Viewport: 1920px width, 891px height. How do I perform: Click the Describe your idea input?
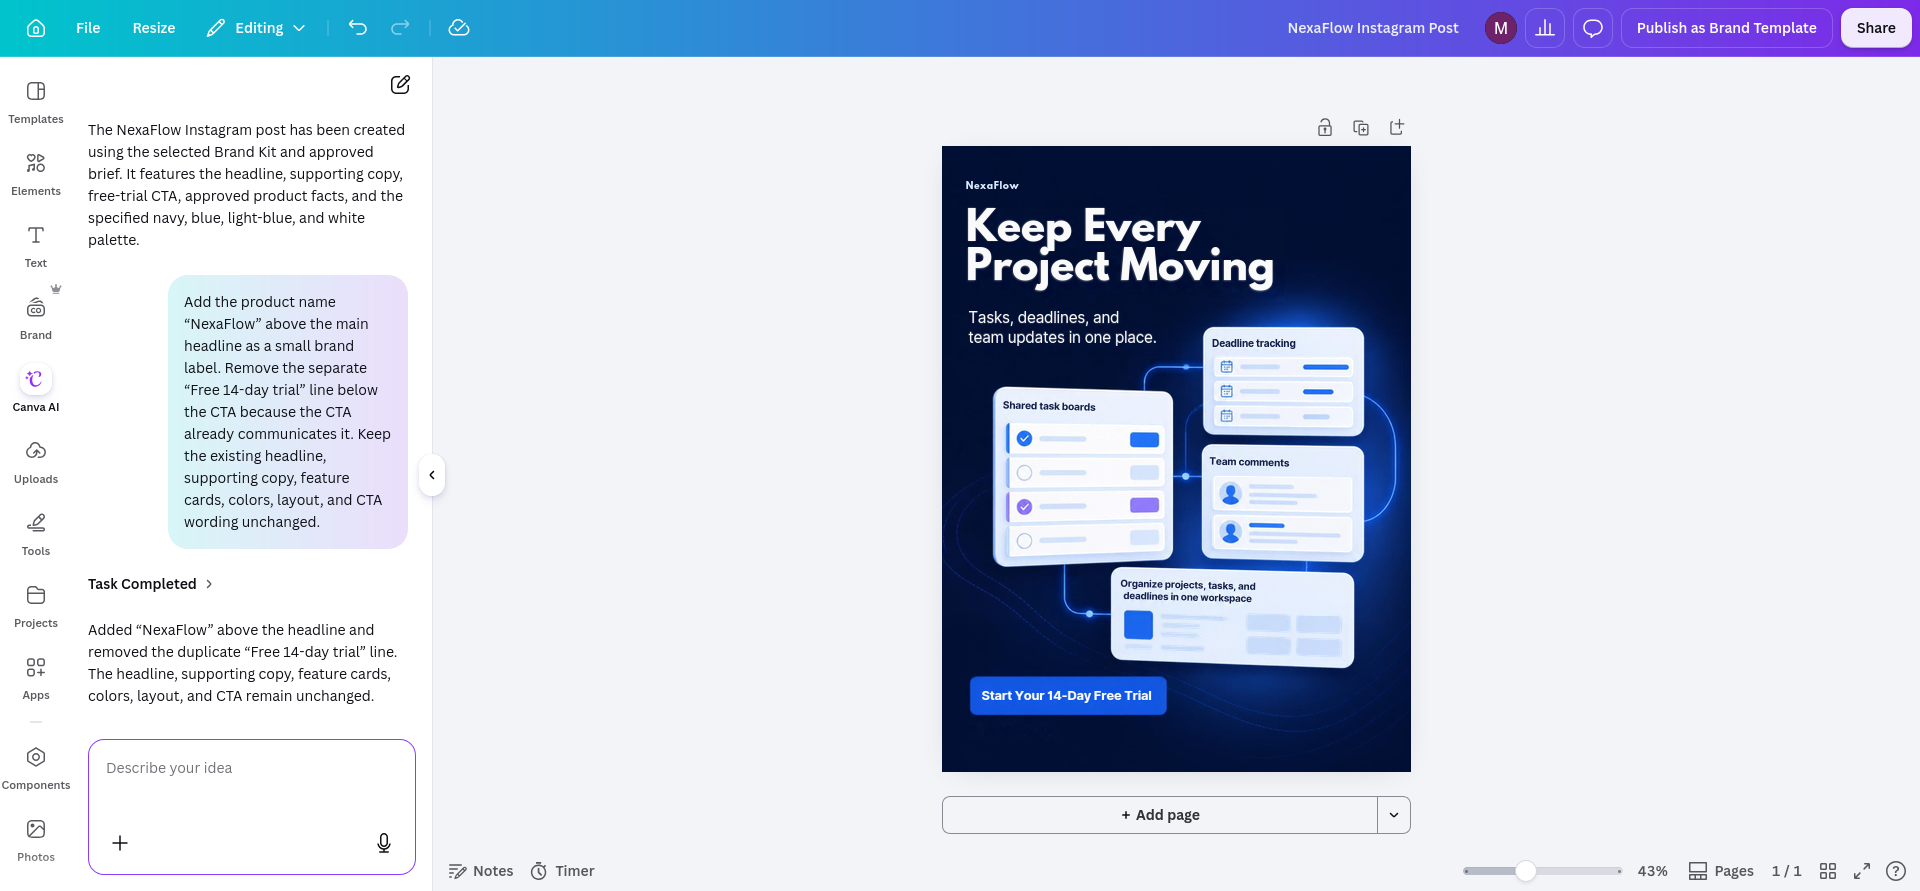(252, 768)
